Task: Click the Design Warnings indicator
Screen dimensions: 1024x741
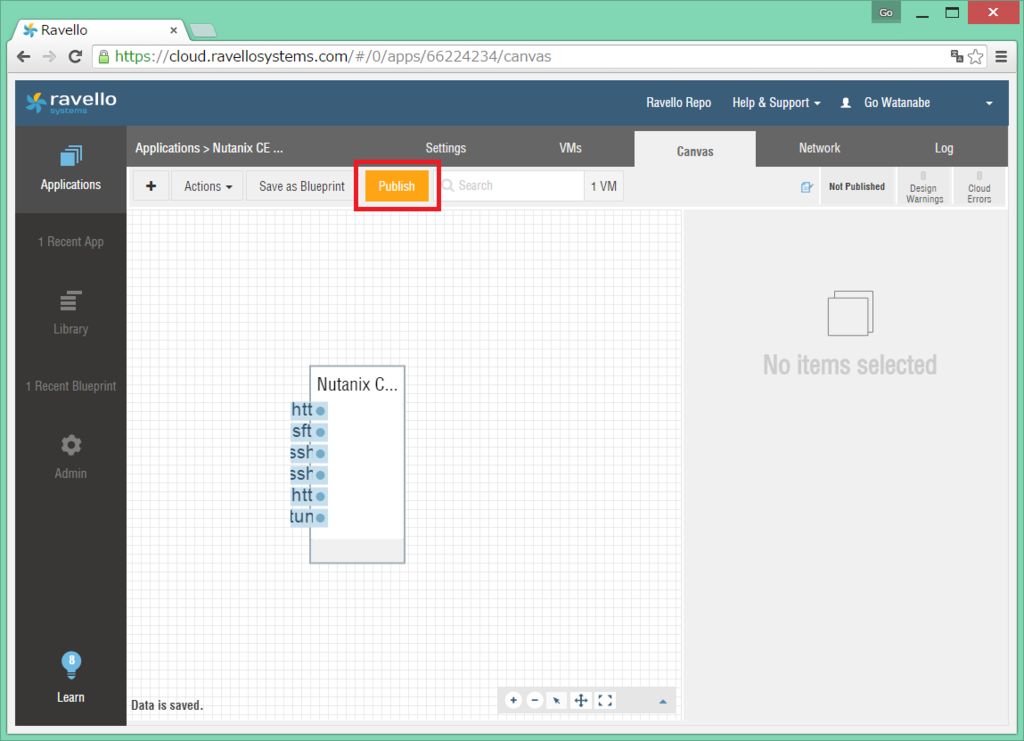Action: tap(924, 187)
